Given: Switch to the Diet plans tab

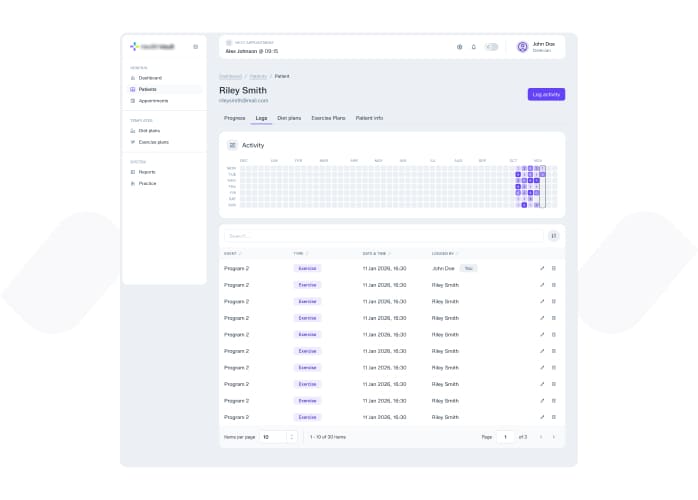Looking at the screenshot, I should [289, 118].
